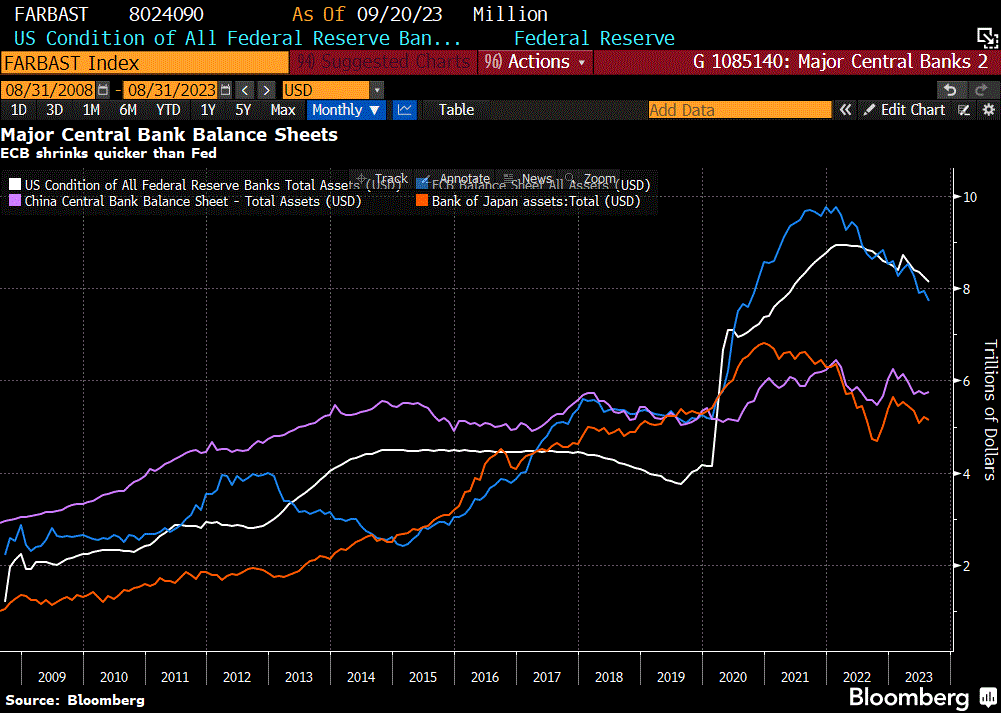
Task: Click the 2020 x-axis year label
Action: 733,677
